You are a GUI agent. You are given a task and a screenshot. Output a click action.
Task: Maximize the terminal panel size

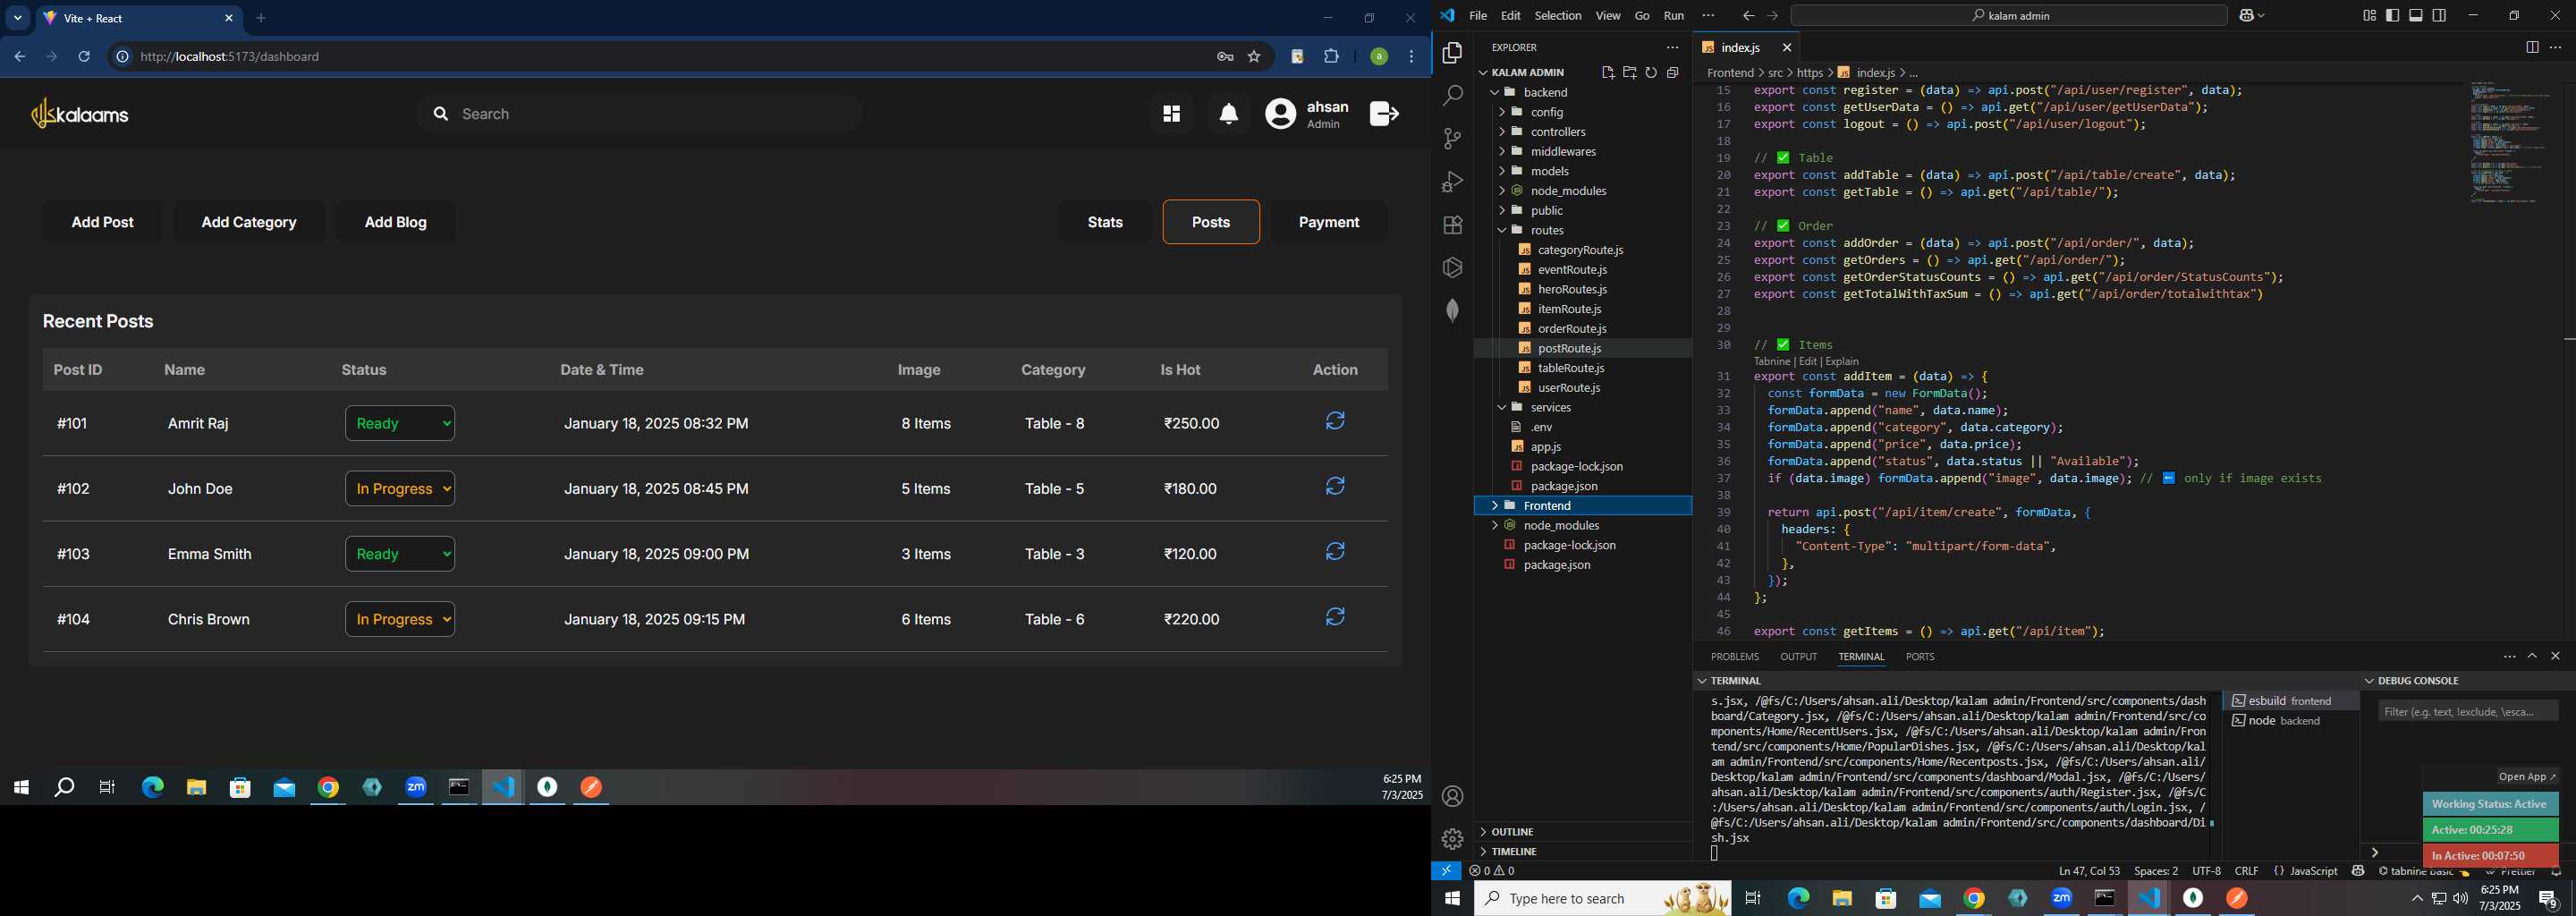click(2532, 656)
